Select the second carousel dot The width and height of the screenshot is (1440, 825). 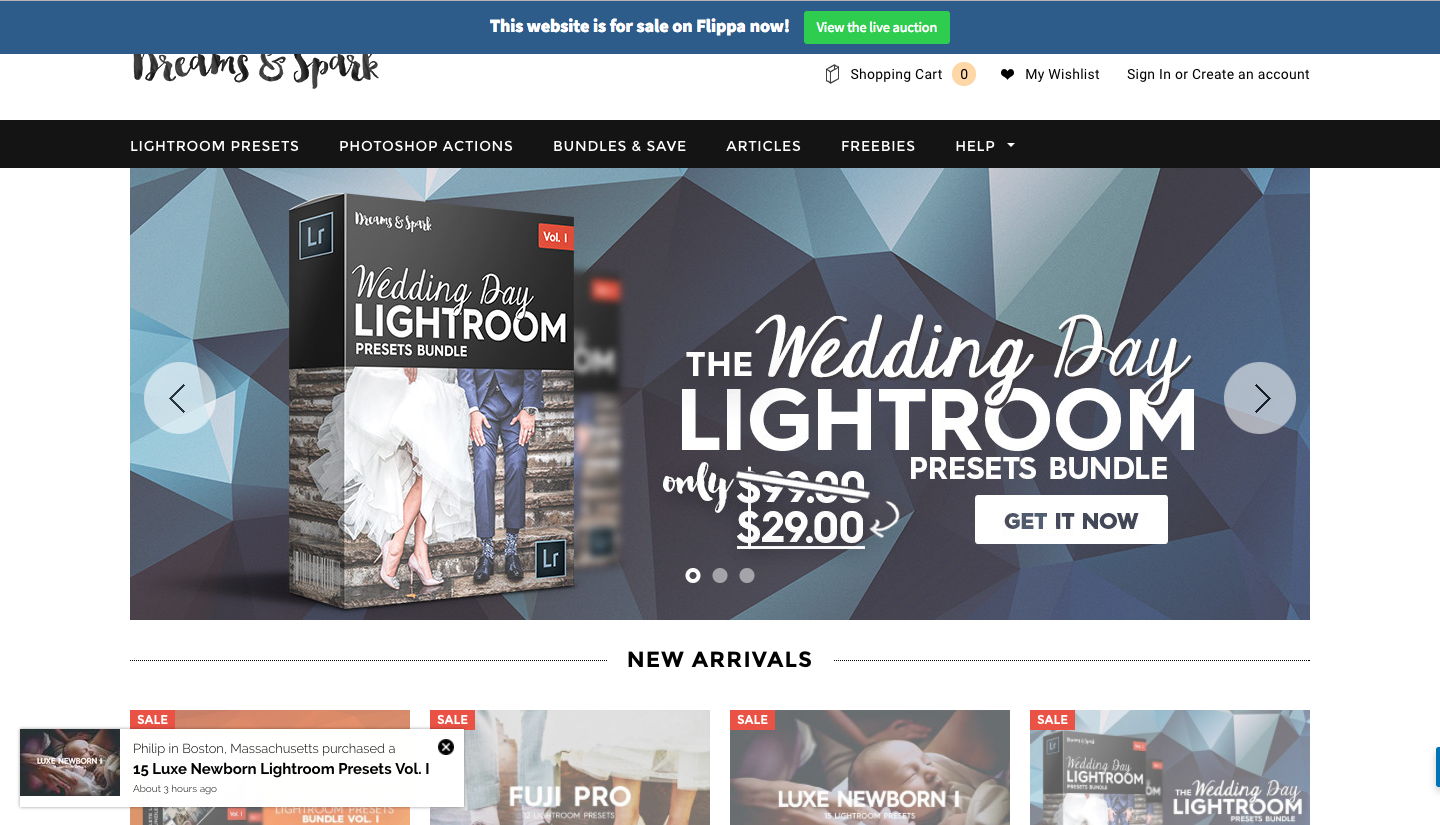coord(720,575)
